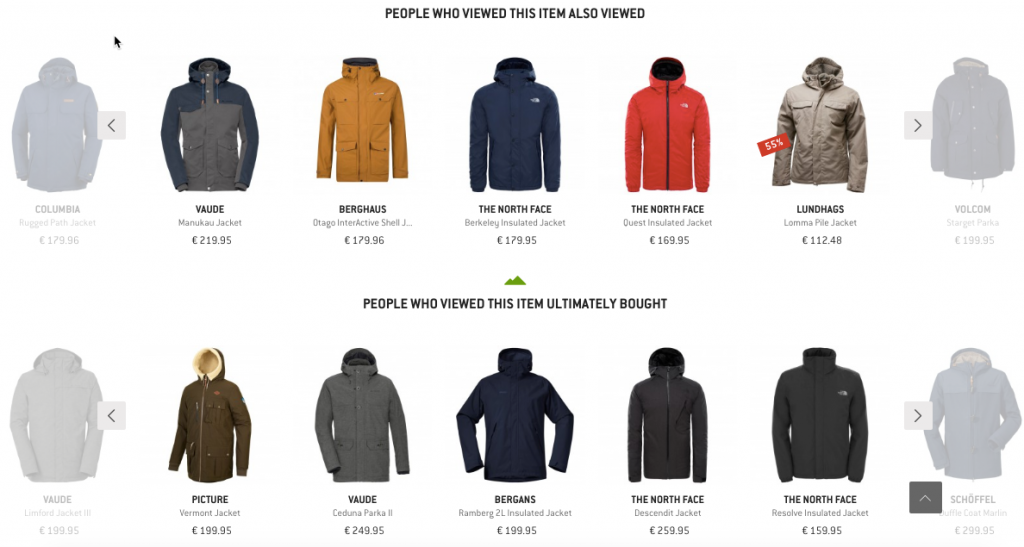
Task: Select the red North Face jacket image
Action: tap(667, 125)
